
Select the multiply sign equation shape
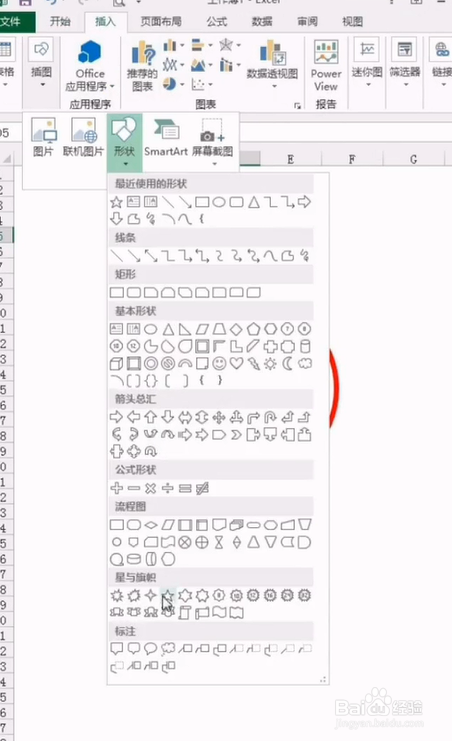pyautogui.click(x=151, y=488)
